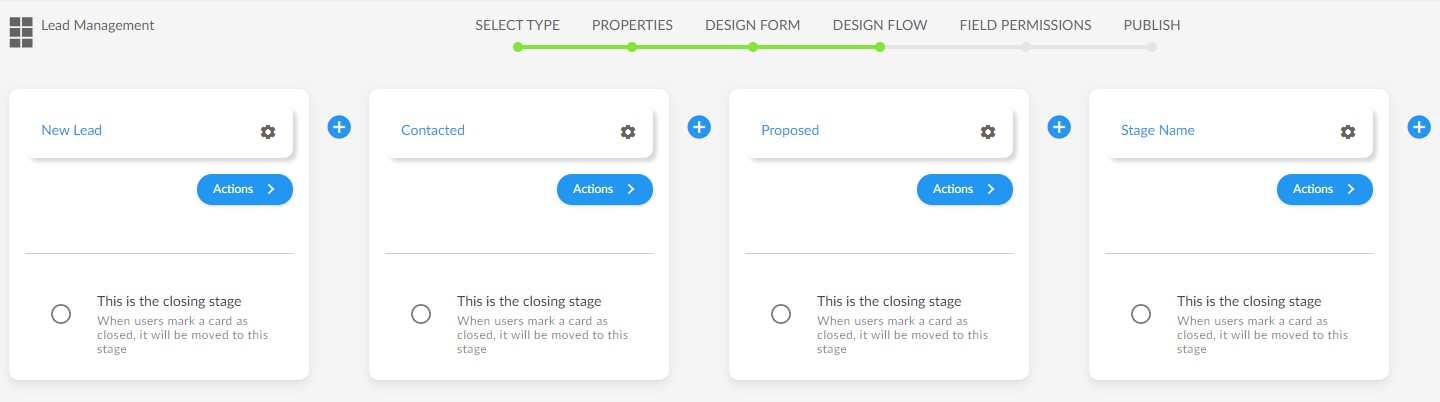Image resolution: width=1440 pixels, height=402 pixels.
Task: Jump to the DESIGN FORM progress dot
Action: 753,46
